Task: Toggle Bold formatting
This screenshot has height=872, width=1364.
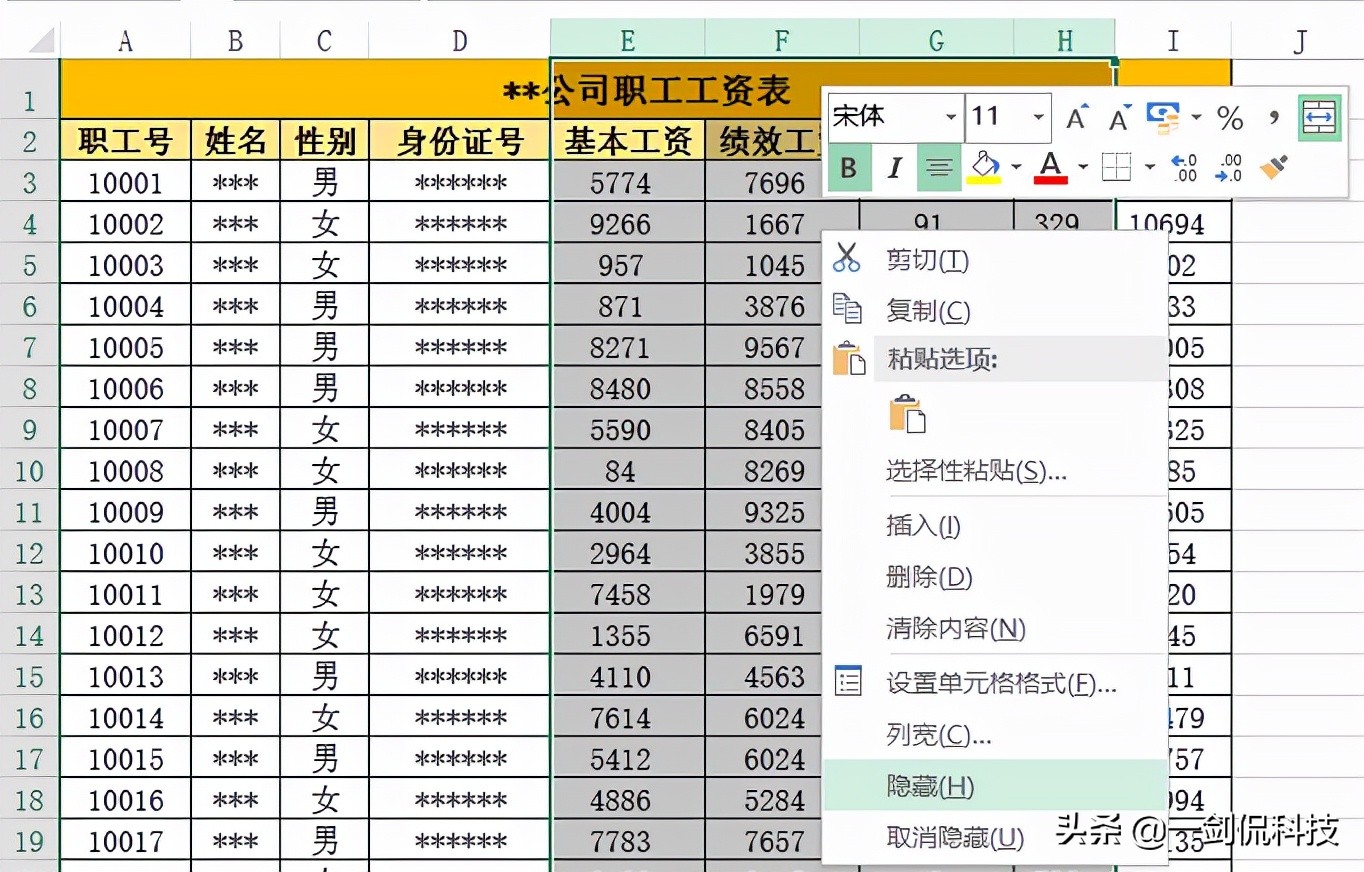Action: pos(850,166)
